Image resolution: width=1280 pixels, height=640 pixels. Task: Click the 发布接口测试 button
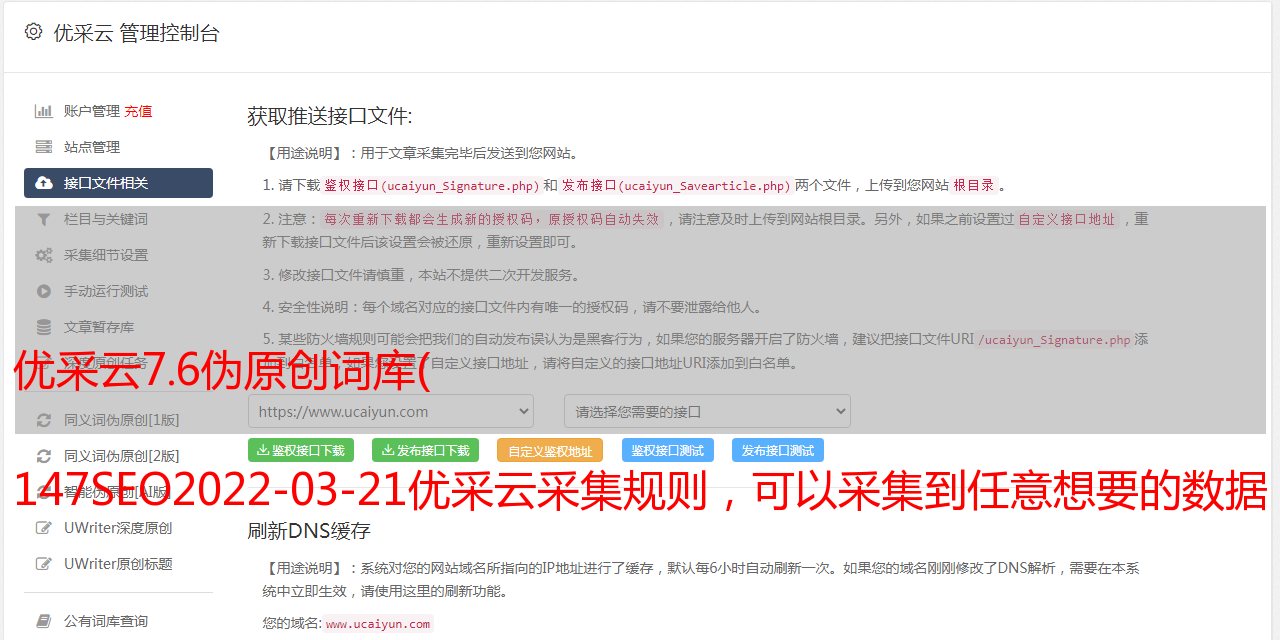[778, 450]
